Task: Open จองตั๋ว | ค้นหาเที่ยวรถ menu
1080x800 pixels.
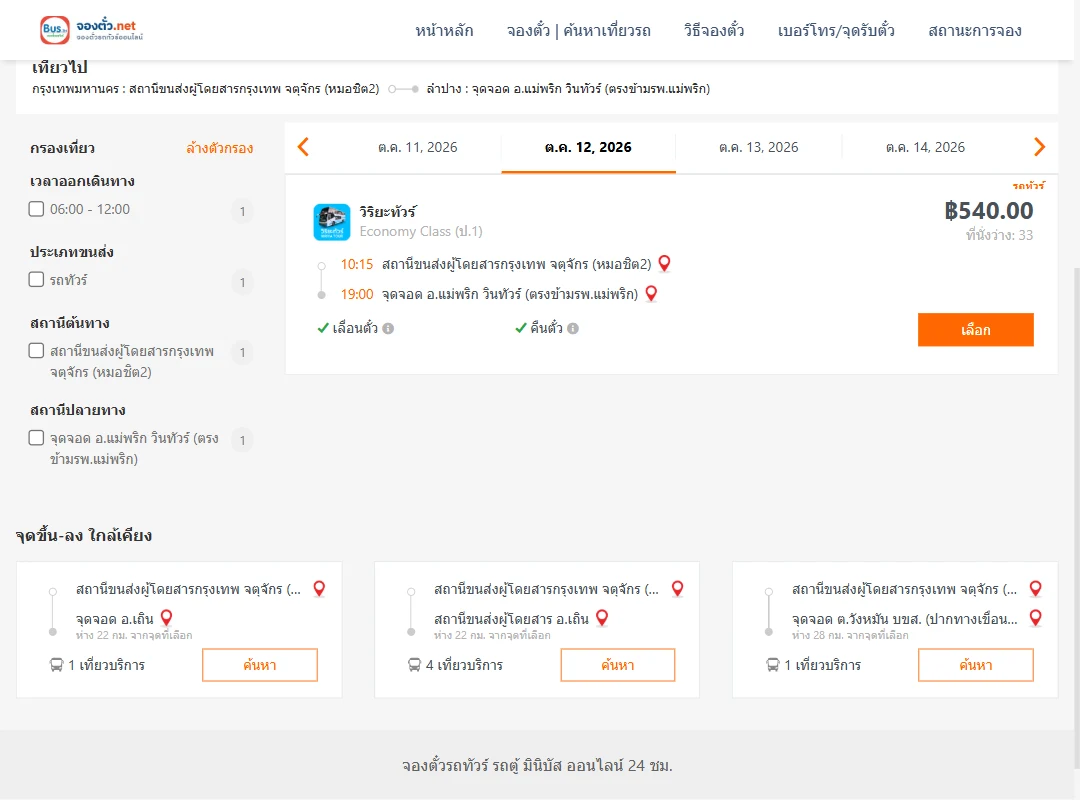Action: coord(579,30)
